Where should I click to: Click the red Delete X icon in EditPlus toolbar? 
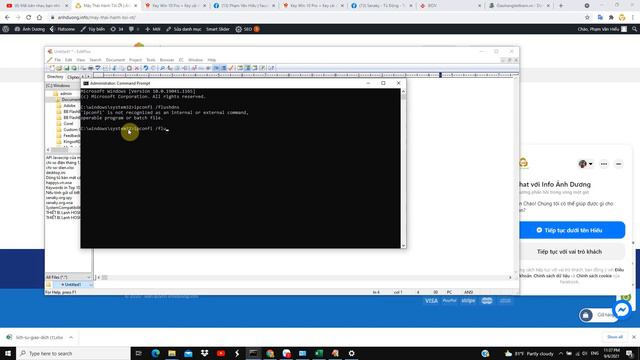137,68
